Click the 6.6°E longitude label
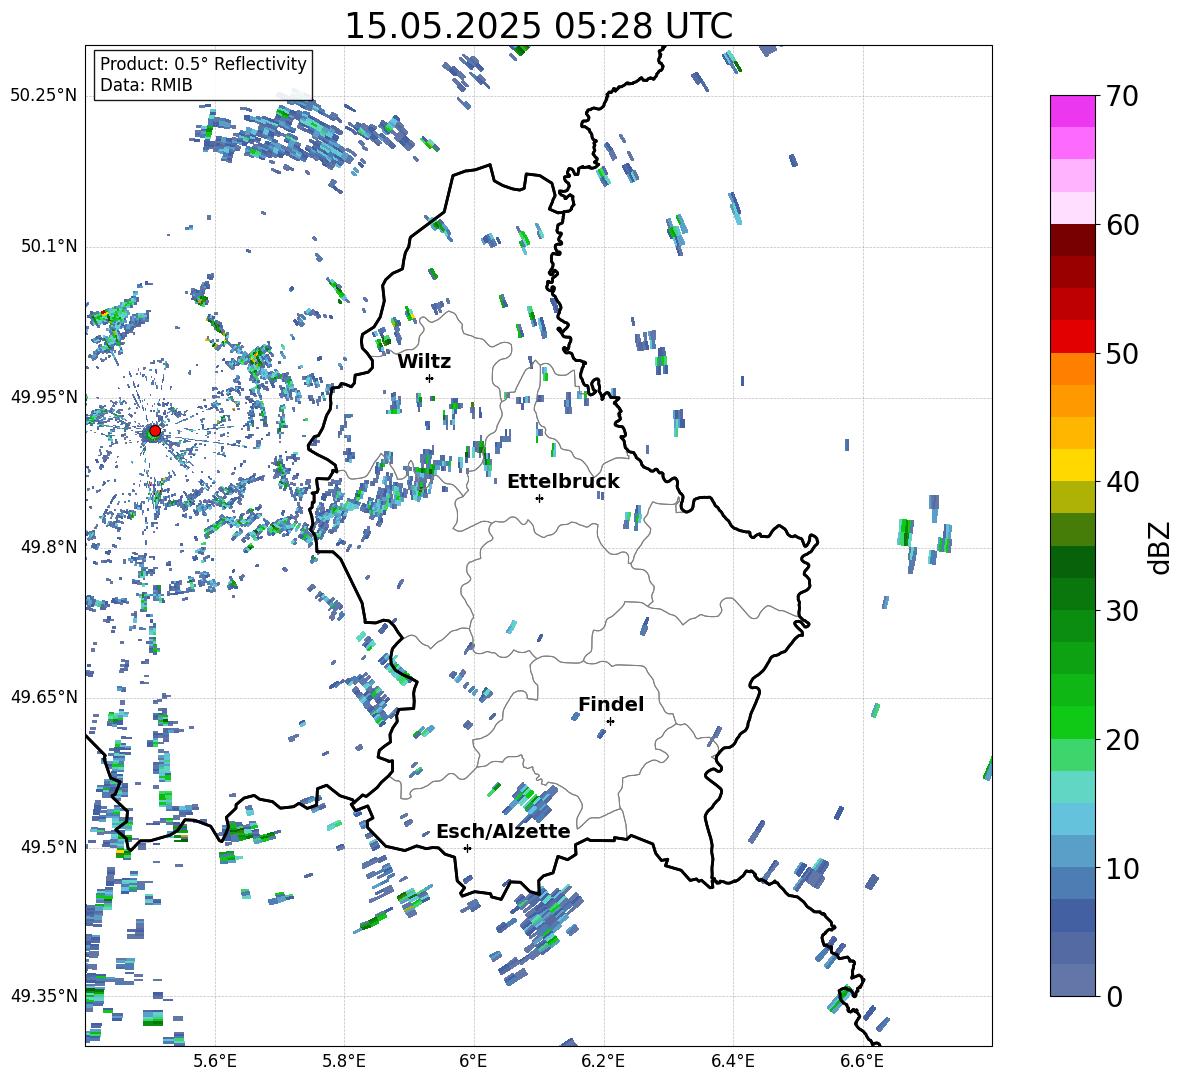Viewport: 1184px width, 1081px height. (x=862, y=1061)
